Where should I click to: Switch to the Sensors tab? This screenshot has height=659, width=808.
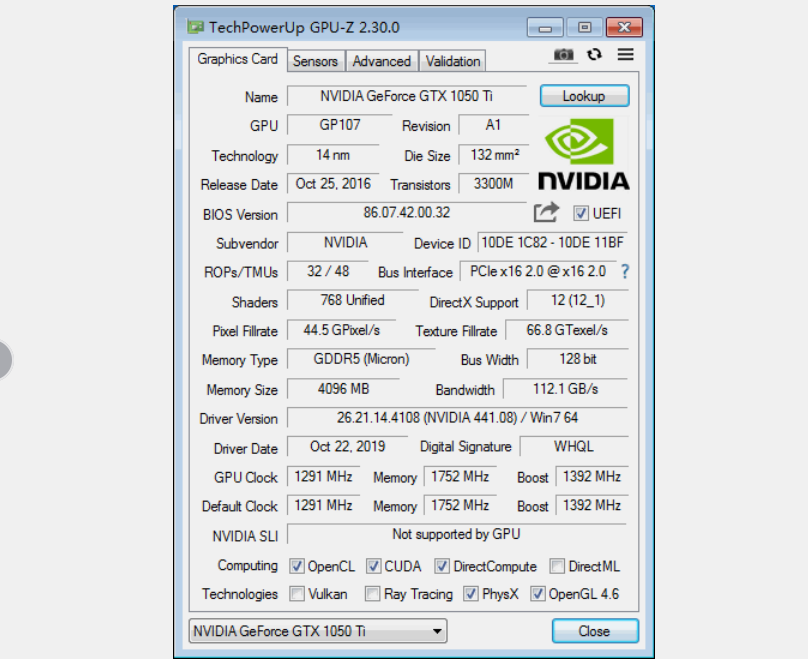coord(315,61)
